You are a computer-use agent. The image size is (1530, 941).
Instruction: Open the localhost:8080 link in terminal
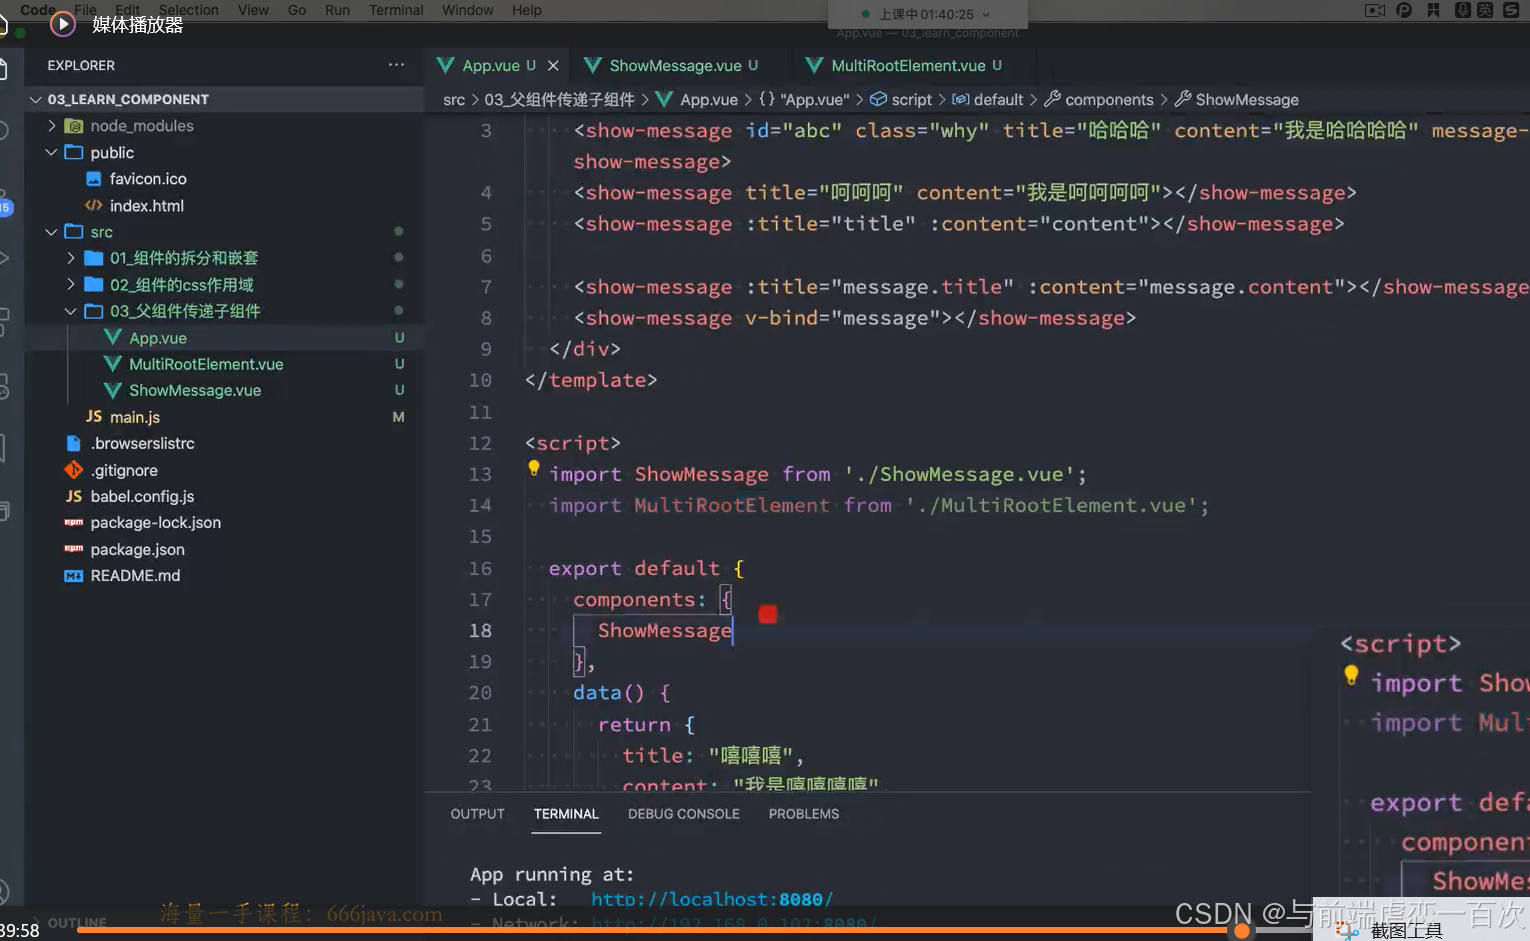click(x=712, y=899)
